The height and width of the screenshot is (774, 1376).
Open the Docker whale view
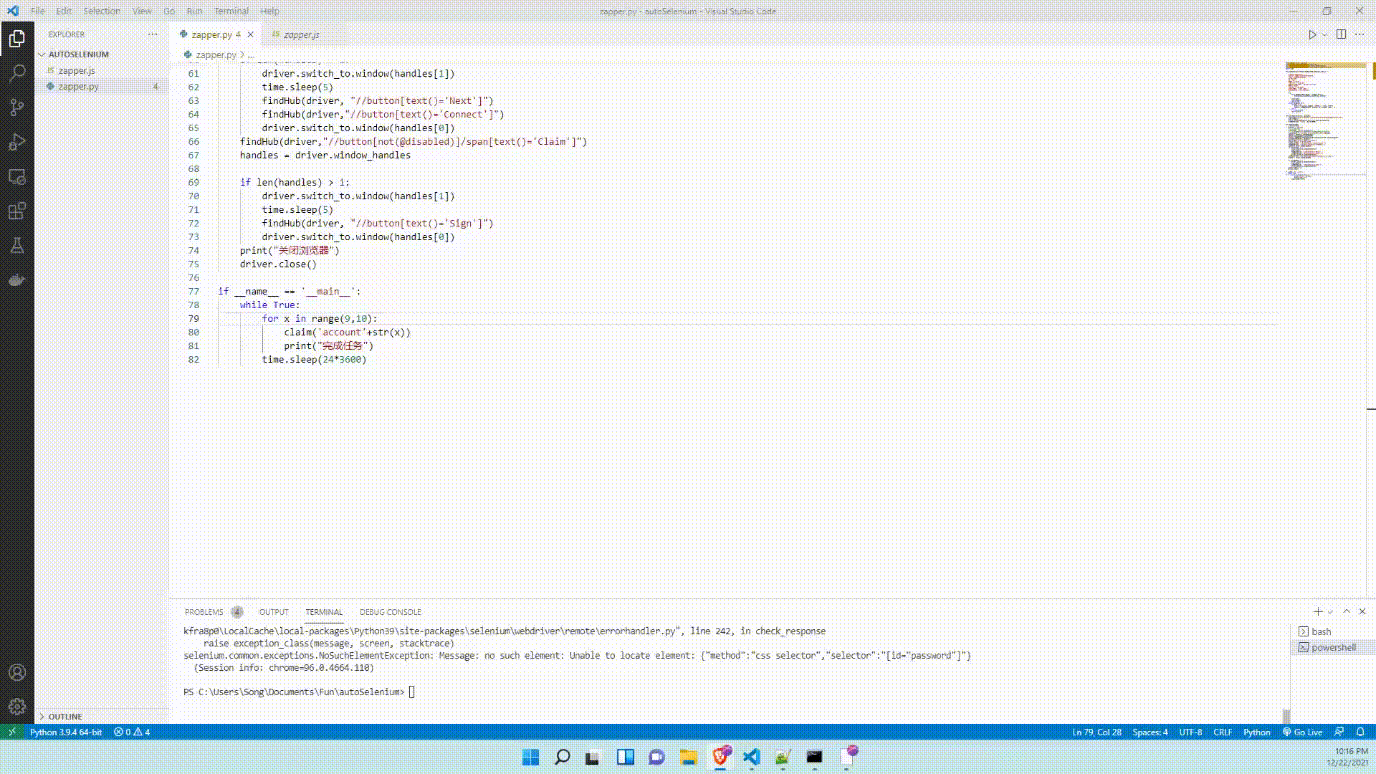pos(17,280)
